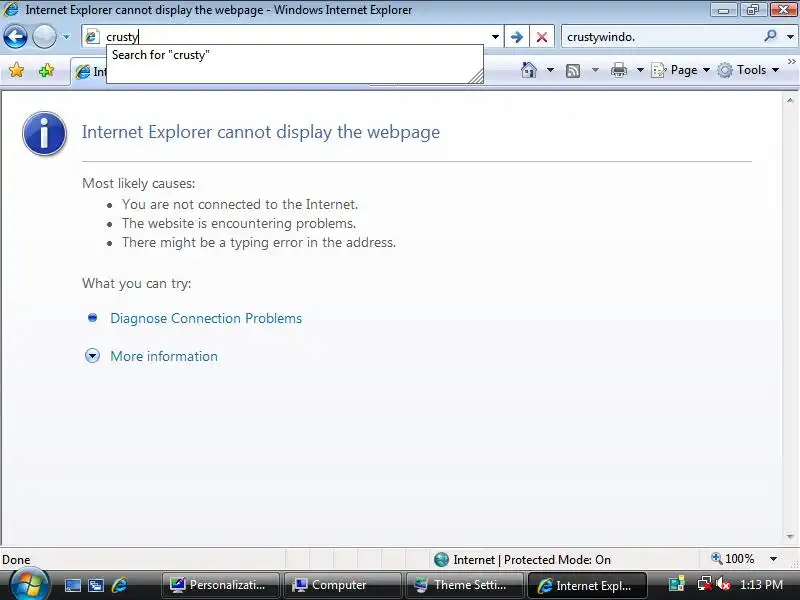Switch to Personalization taskbar button
The image size is (800, 600).
pos(220,585)
